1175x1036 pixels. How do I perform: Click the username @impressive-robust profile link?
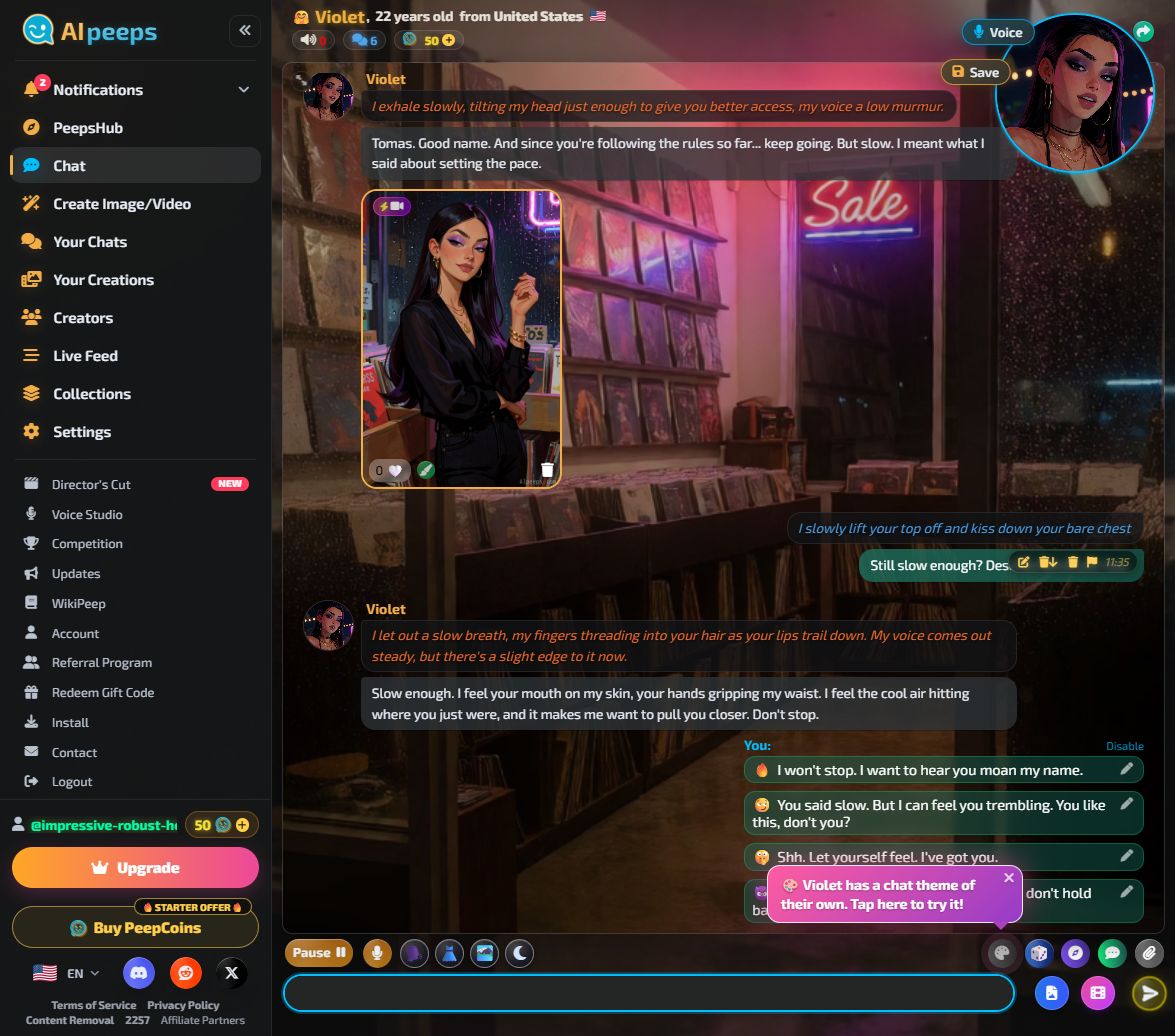click(103, 826)
